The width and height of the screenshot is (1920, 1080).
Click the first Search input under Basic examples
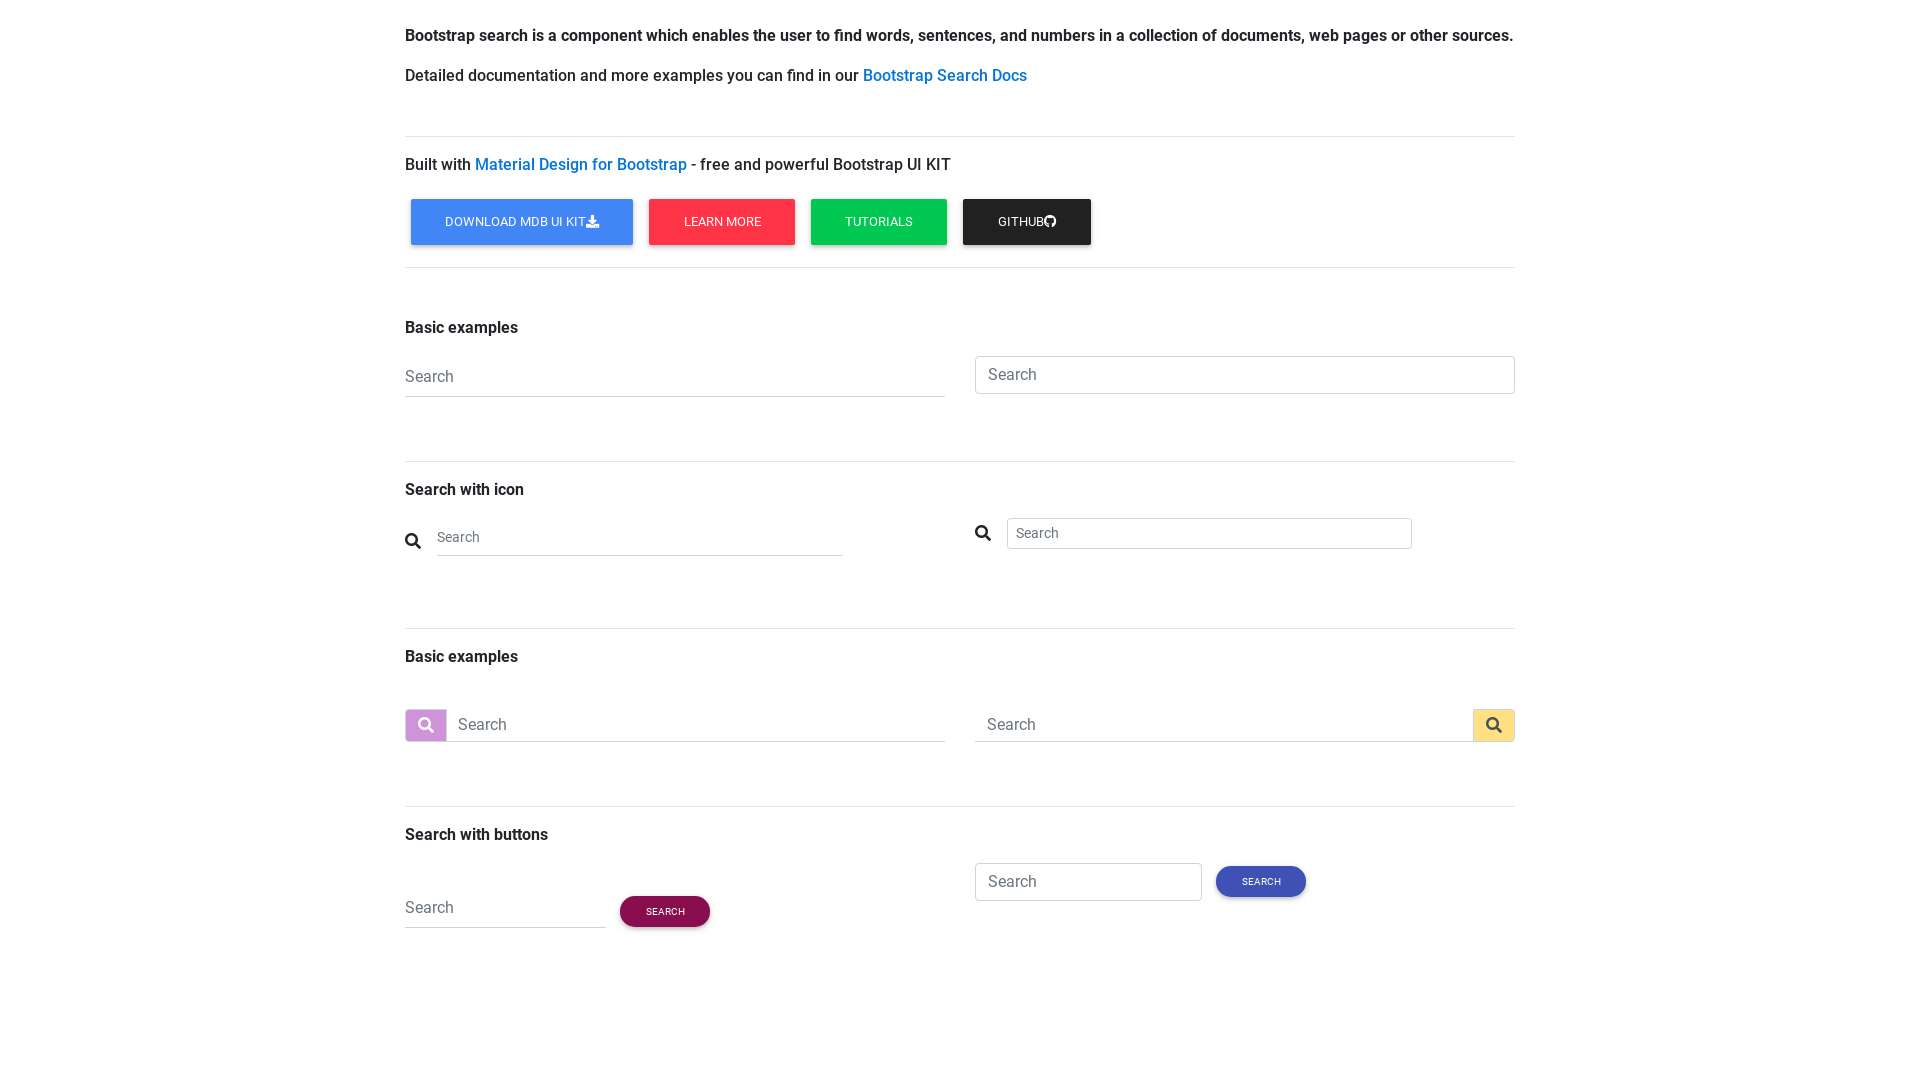tap(674, 376)
